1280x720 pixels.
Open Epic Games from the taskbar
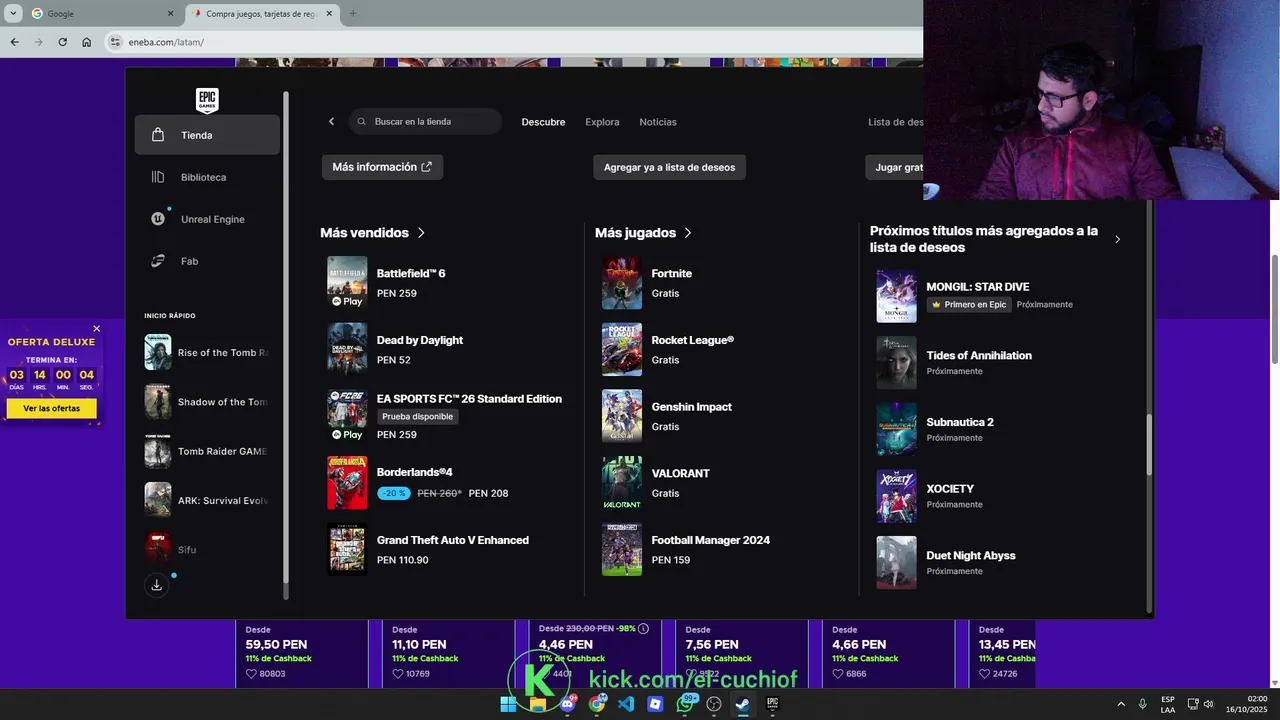click(772, 704)
